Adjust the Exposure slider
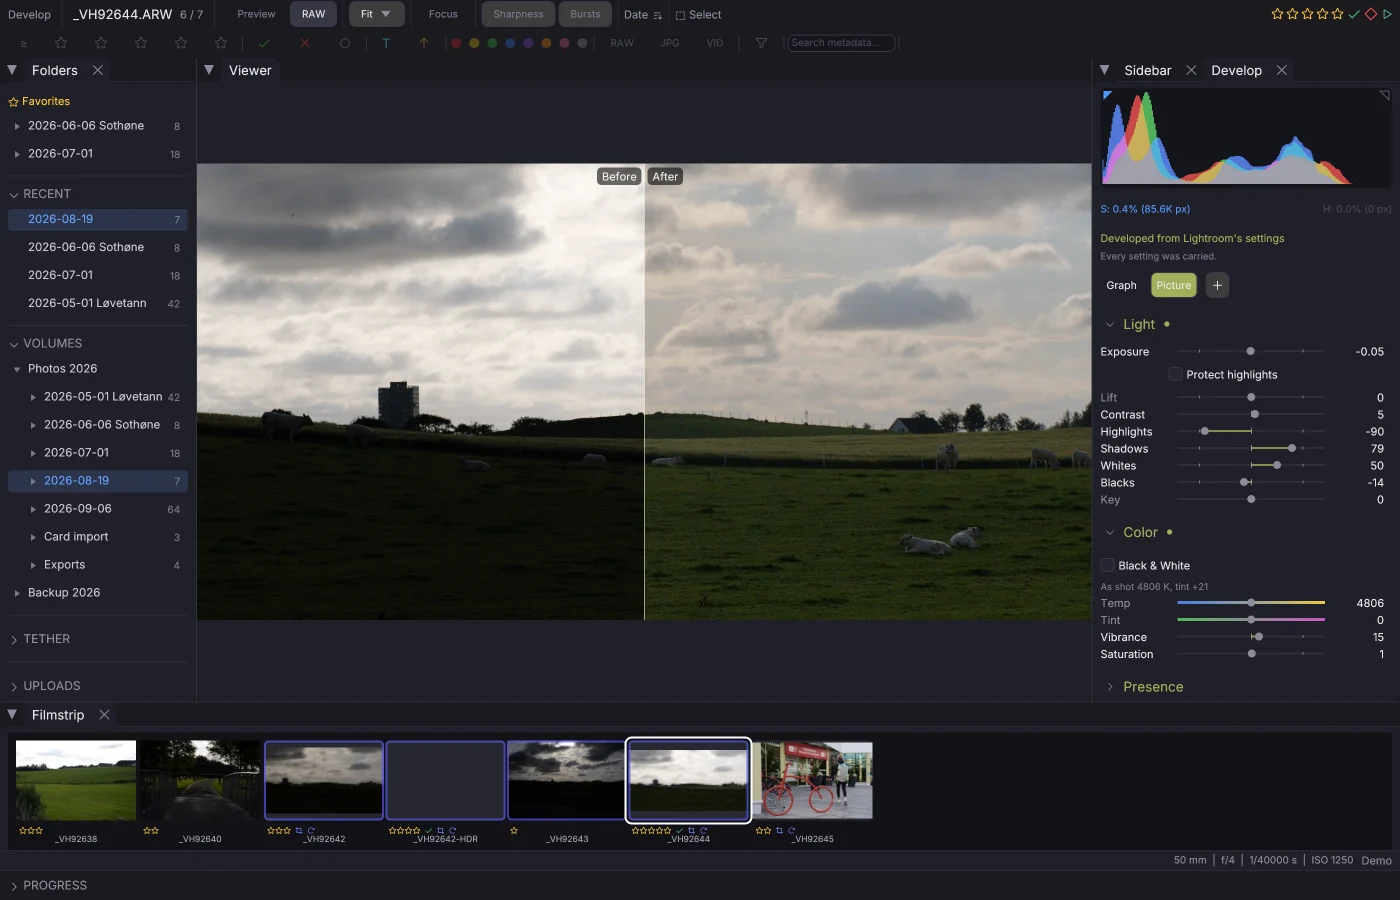 [x=1251, y=351]
